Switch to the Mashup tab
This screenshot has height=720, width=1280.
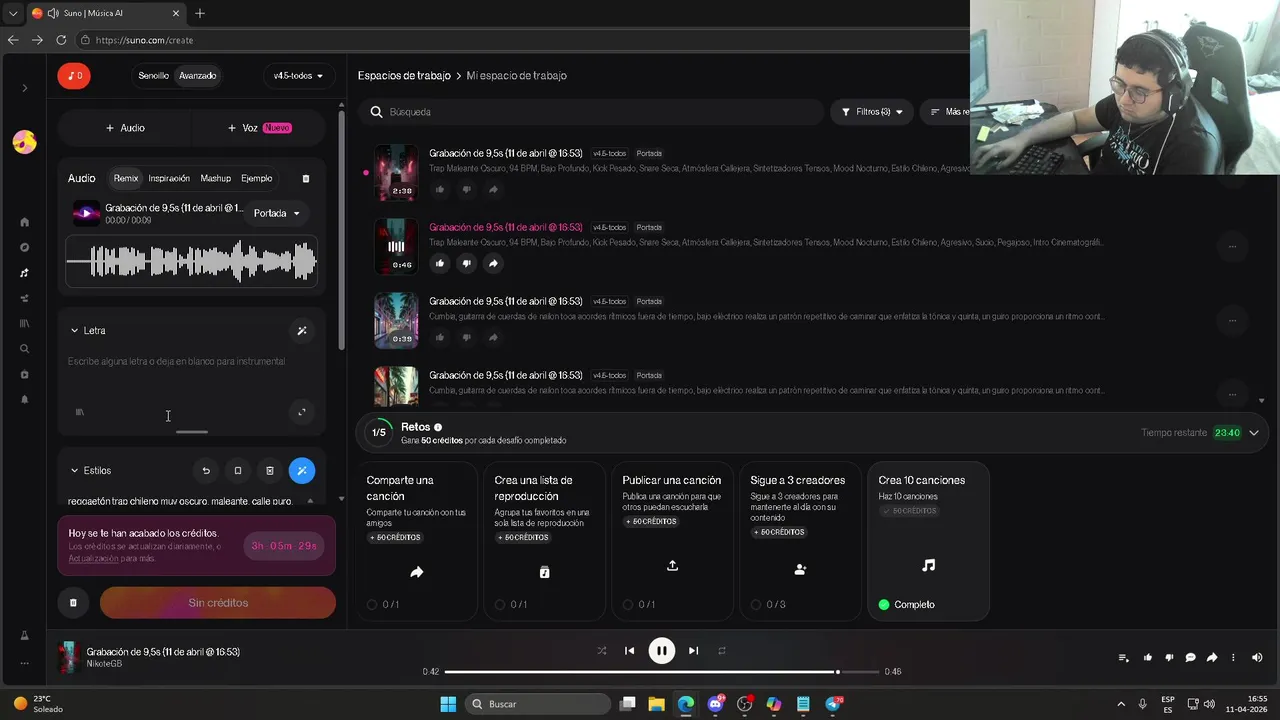[215, 178]
